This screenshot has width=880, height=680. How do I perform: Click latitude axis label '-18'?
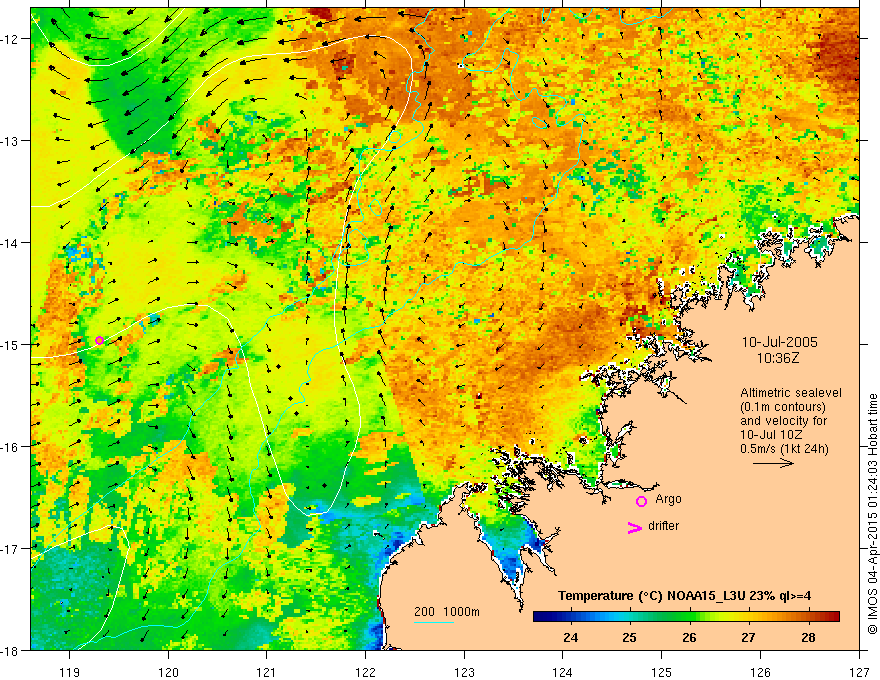click(11, 650)
